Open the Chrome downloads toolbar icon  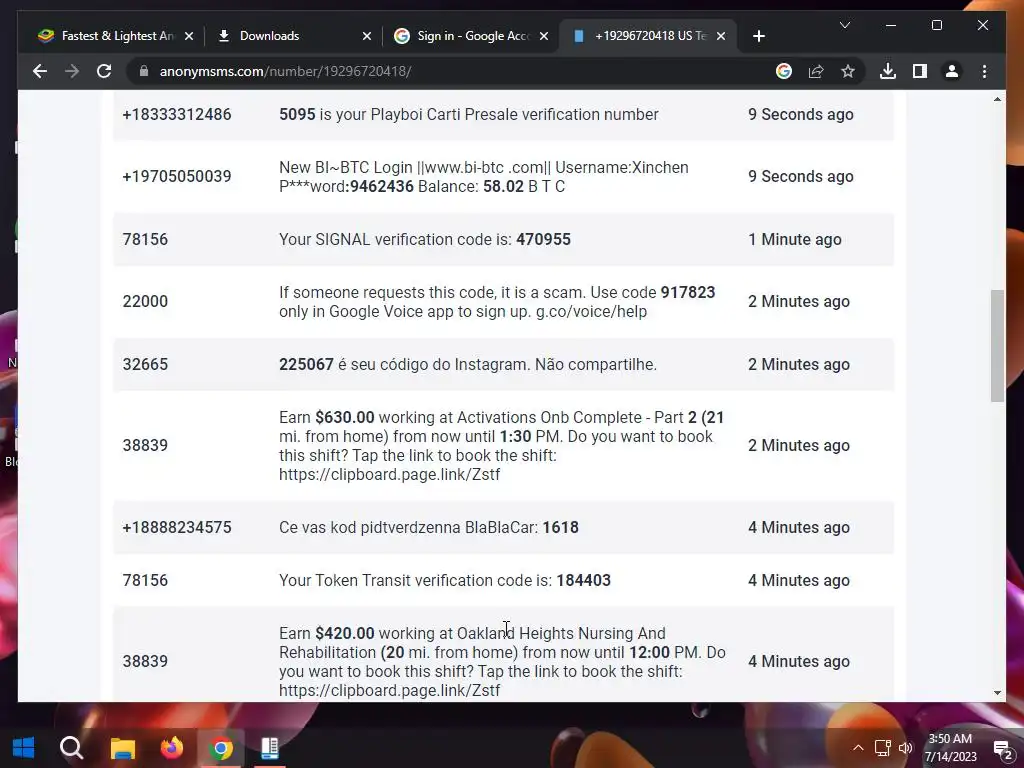[888, 71]
